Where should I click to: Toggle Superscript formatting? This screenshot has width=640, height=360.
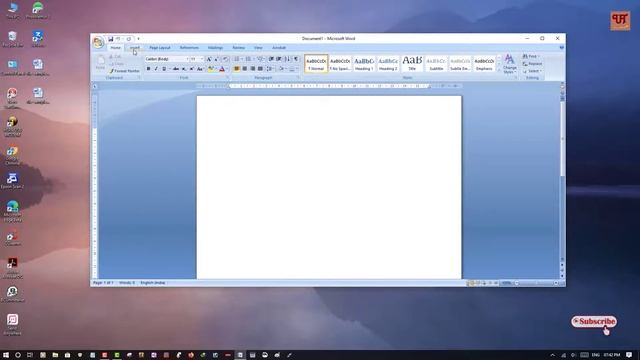191,69
